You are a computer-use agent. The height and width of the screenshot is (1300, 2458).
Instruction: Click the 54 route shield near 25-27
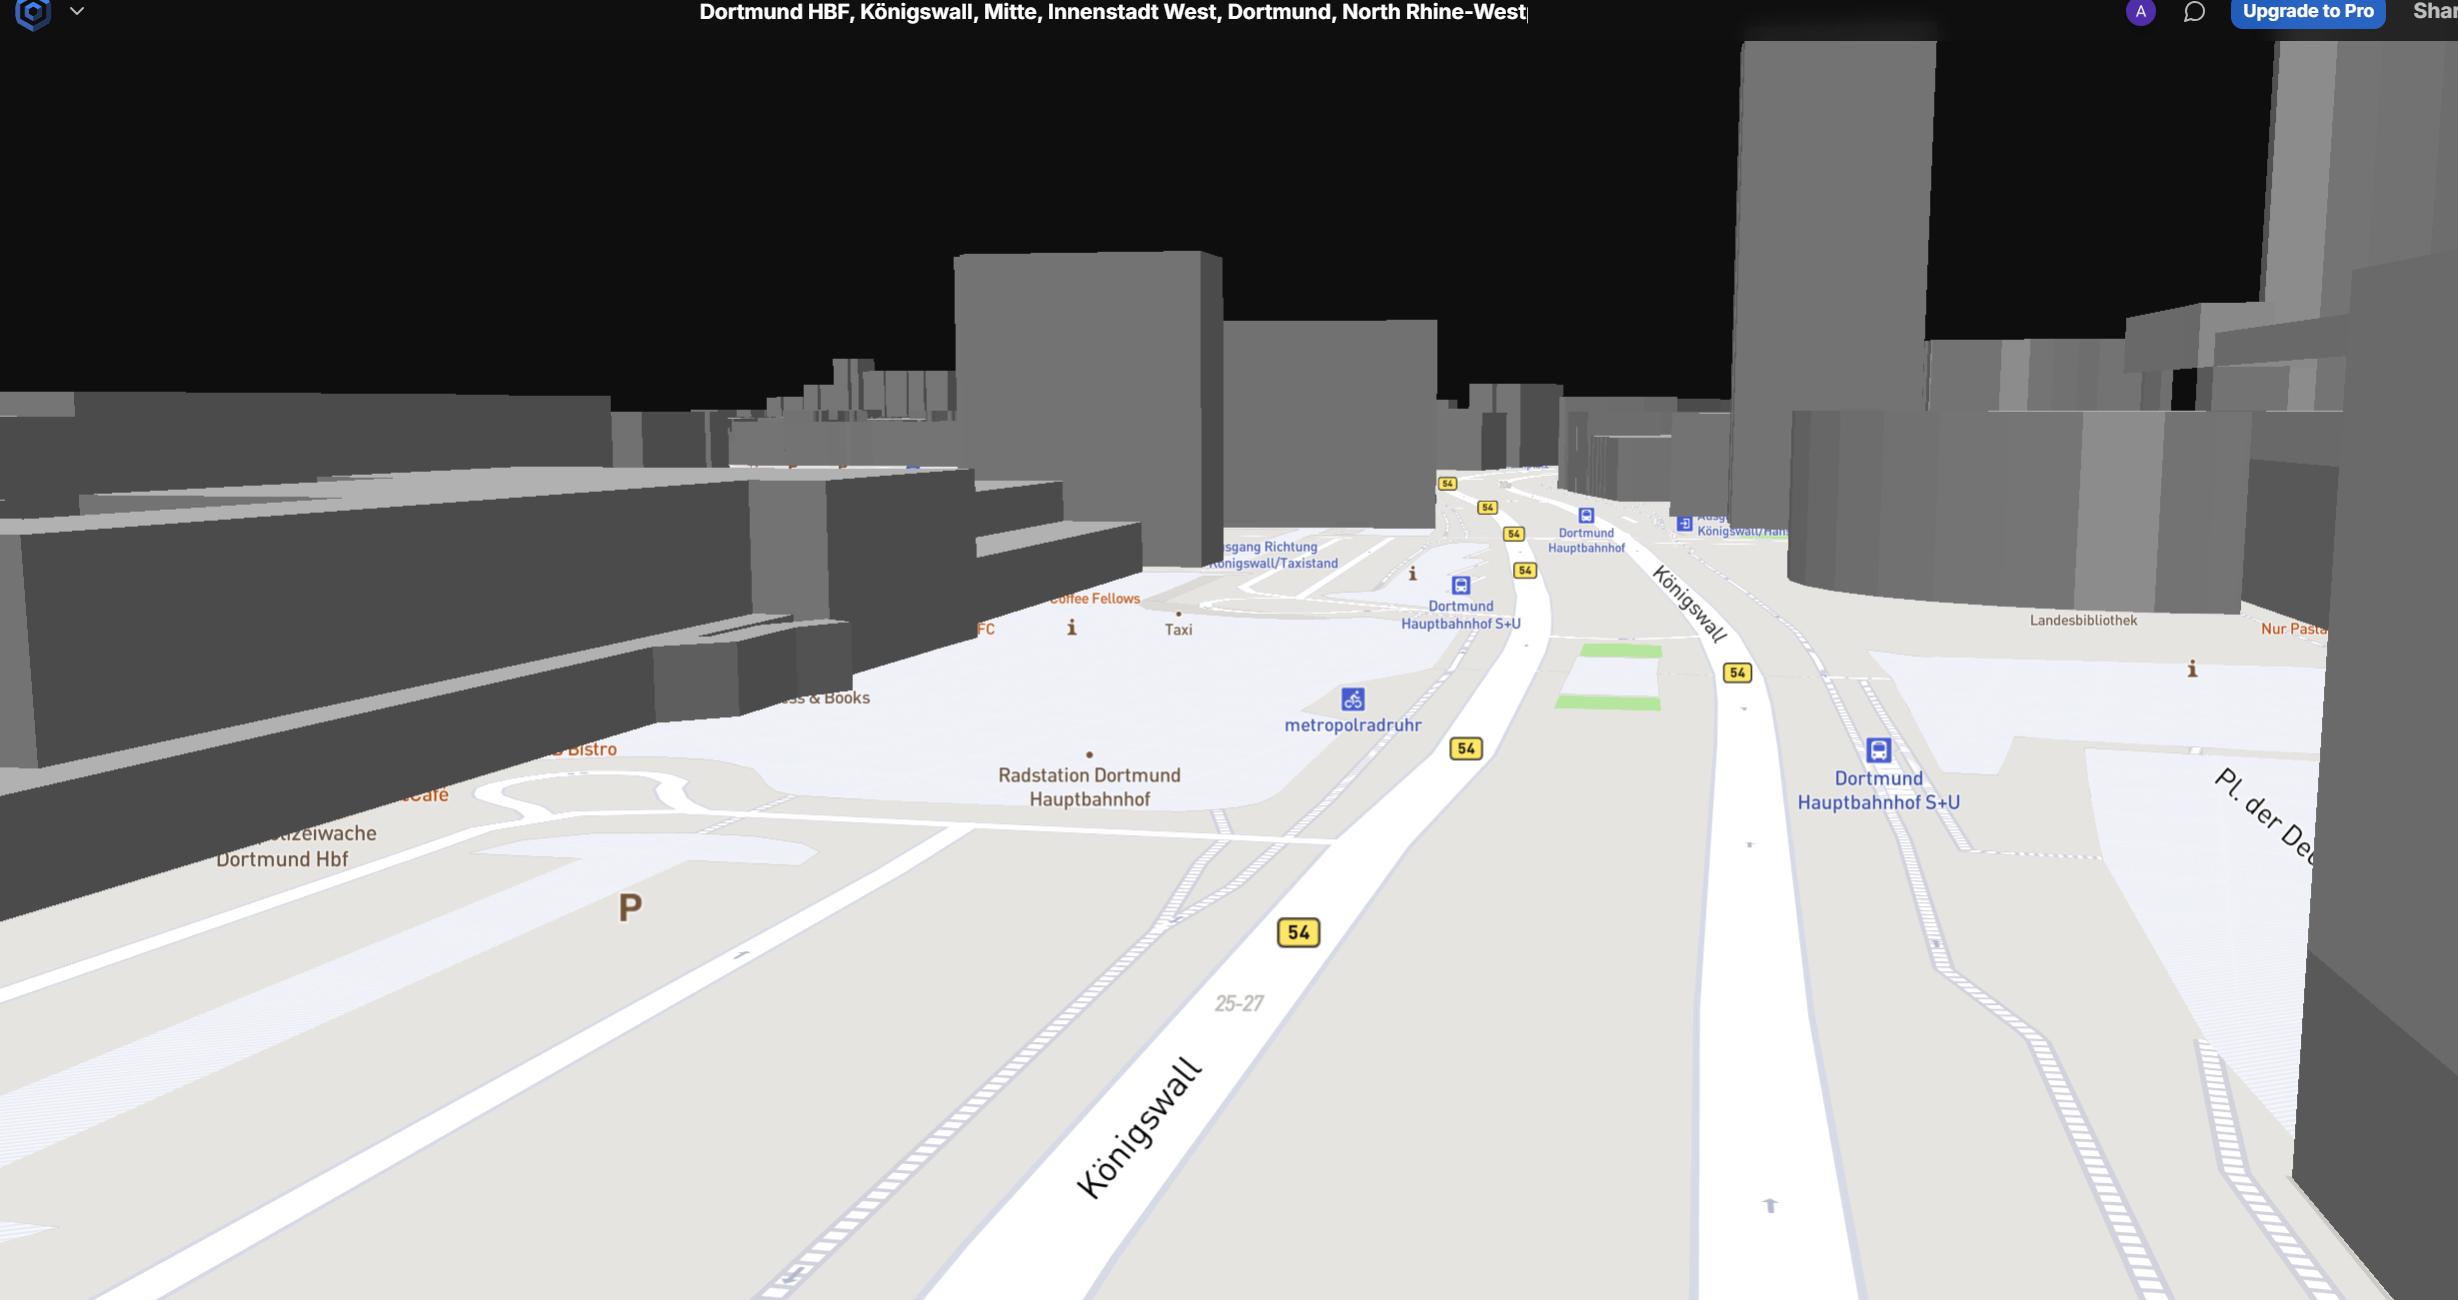coord(1298,933)
